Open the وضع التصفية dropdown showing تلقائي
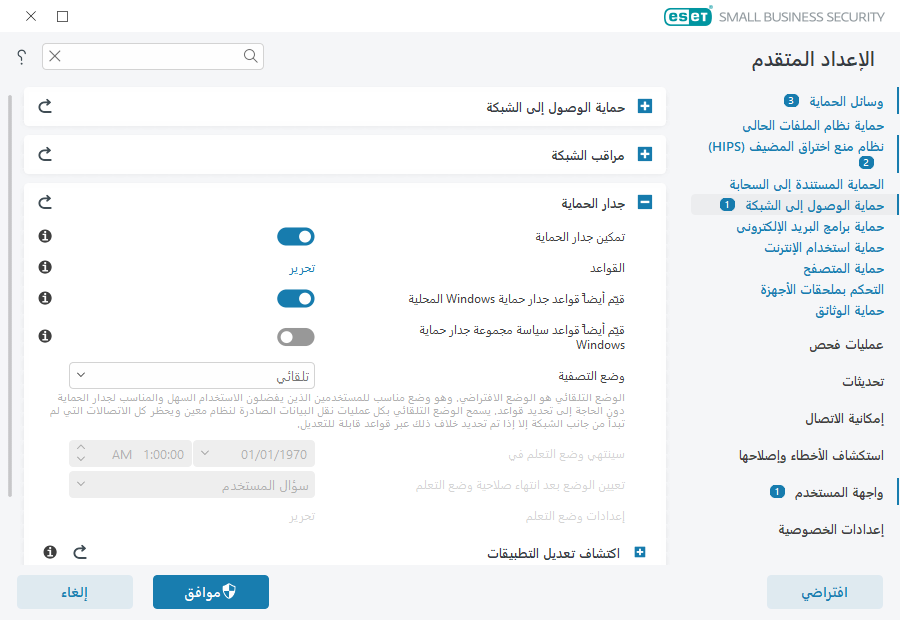The height and width of the screenshot is (620, 900). pos(191,373)
